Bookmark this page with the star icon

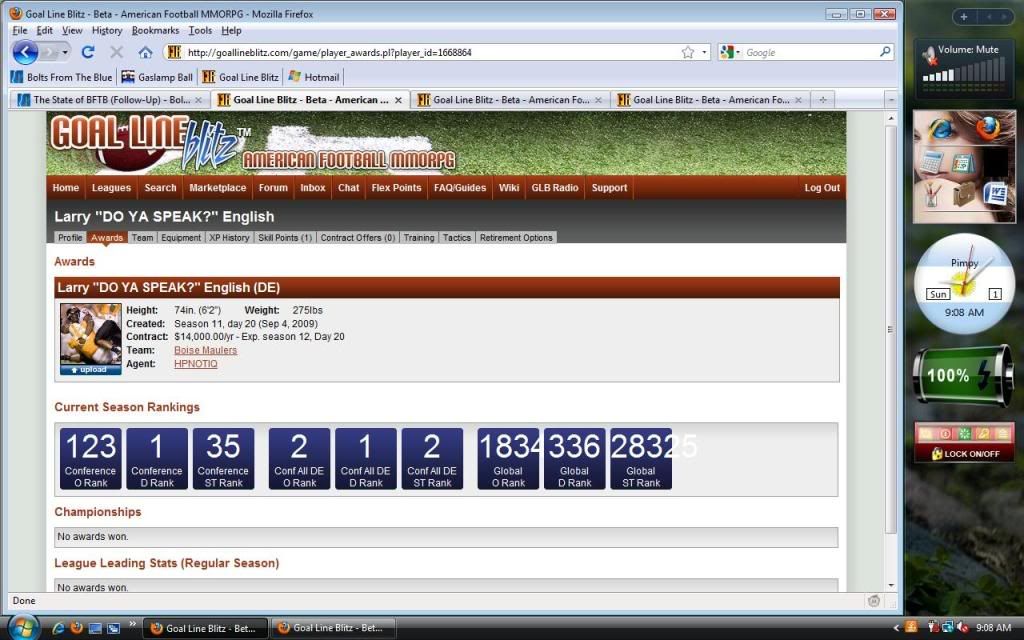click(x=688, y=52)
